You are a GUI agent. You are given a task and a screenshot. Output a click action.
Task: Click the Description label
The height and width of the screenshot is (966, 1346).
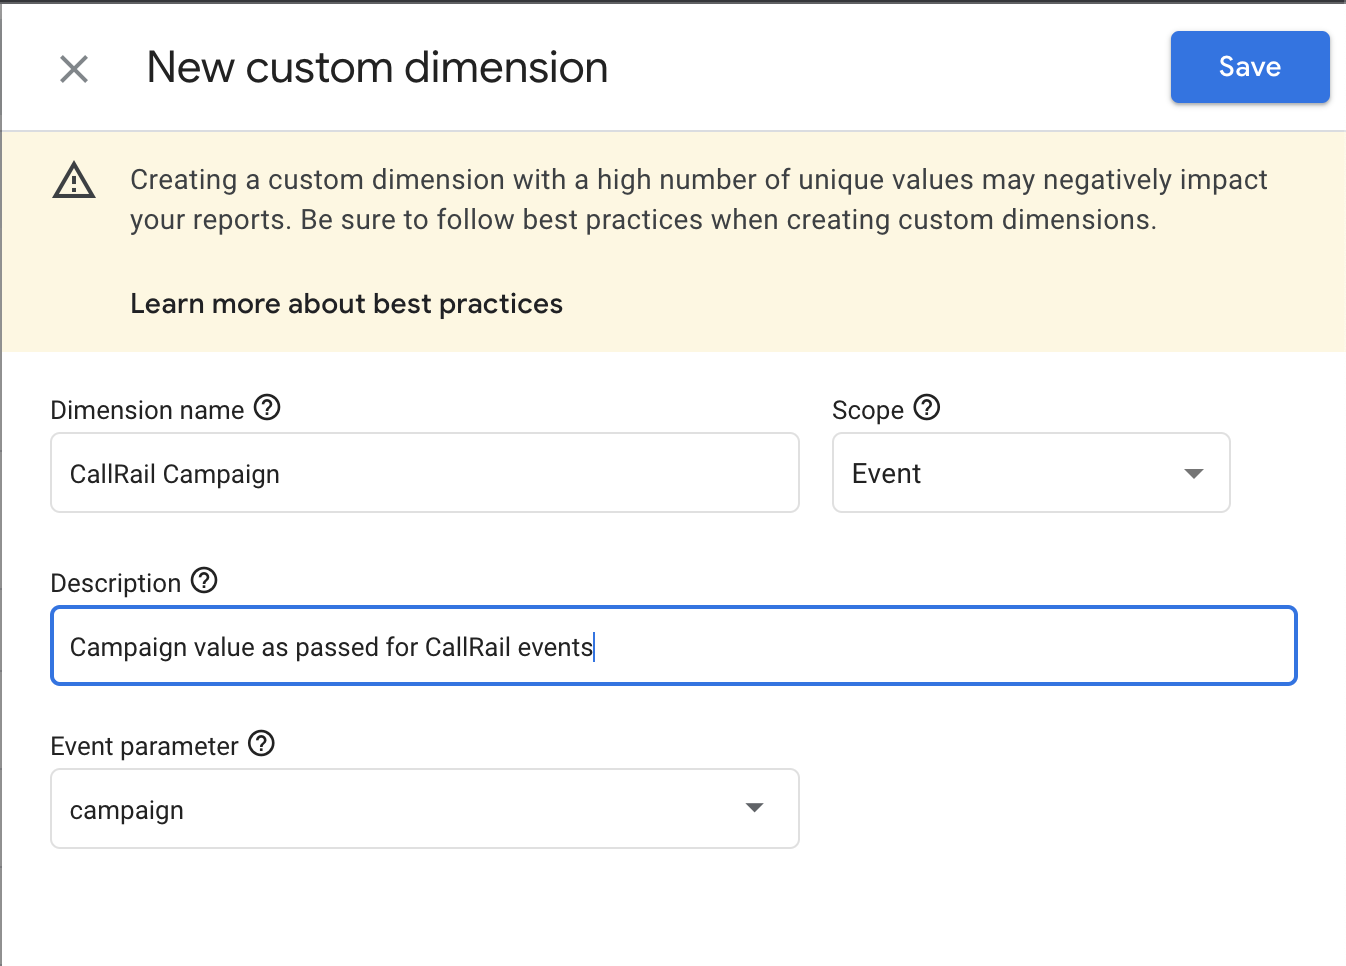pos(116,583)
